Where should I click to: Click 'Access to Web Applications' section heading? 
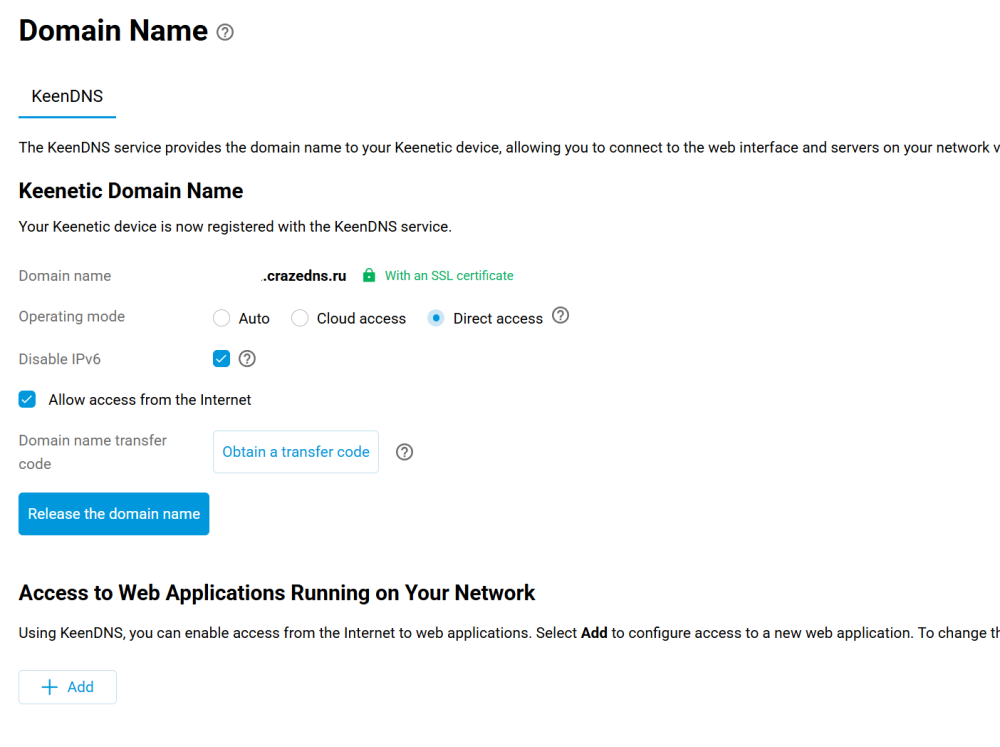coord(277,593)
